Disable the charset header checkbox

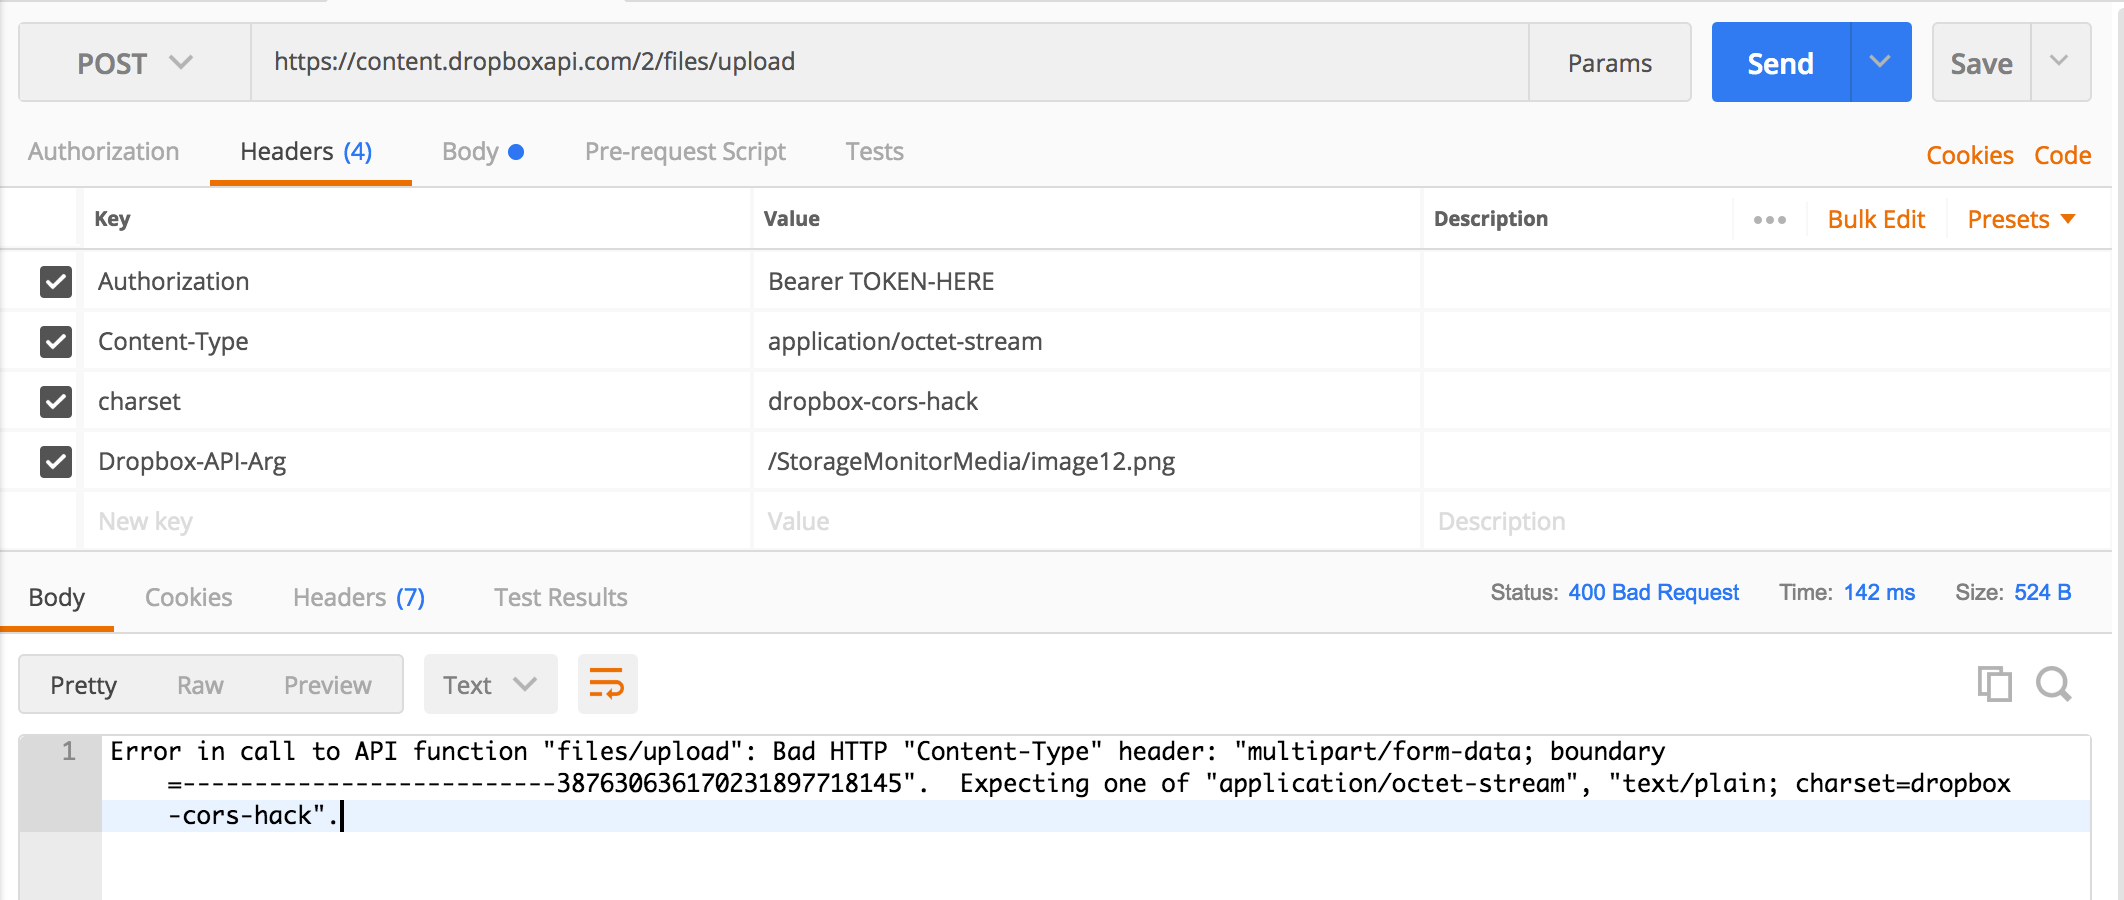tap(55, 402)
